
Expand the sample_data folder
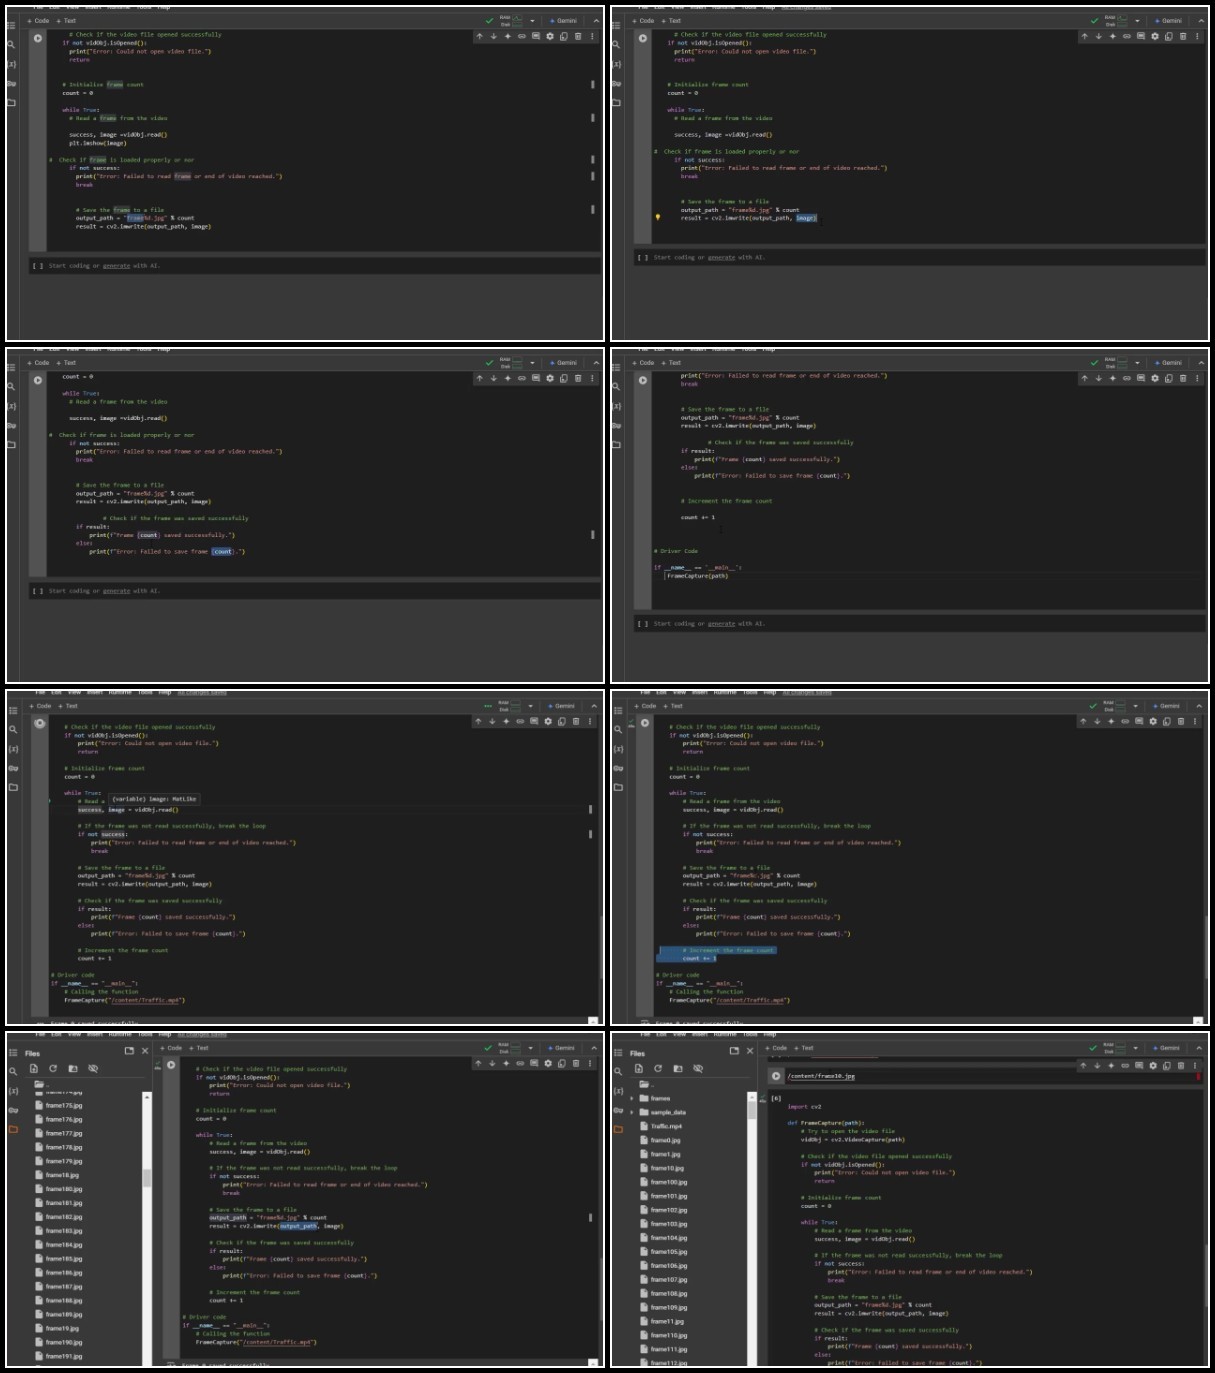point(631,1112)
